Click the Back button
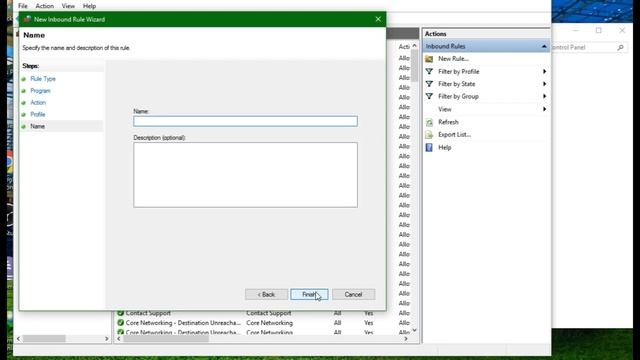The width and height of the screenshot is (640, 360). (266, 294)
